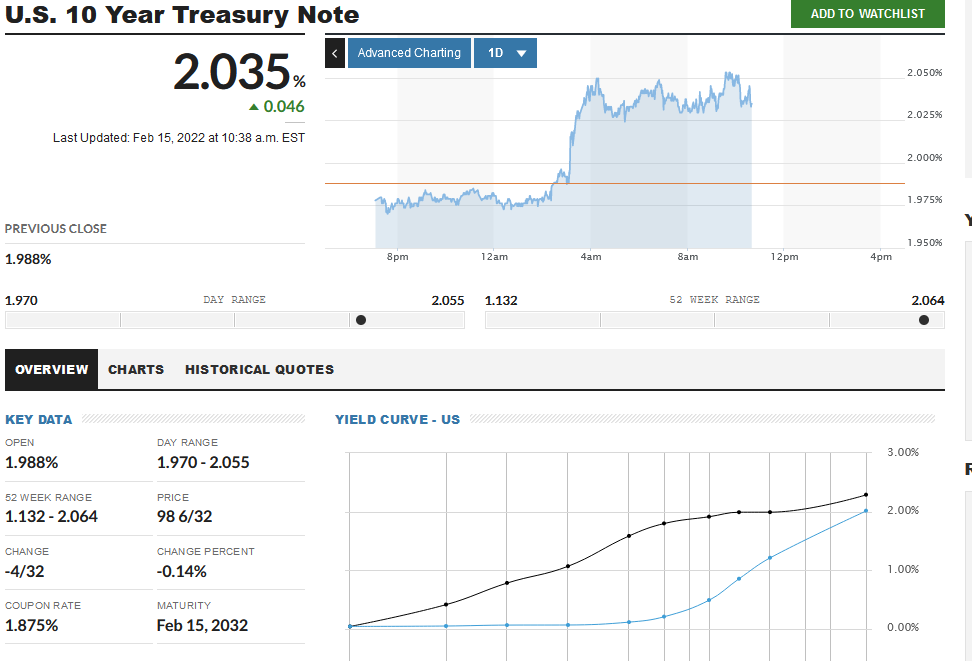The image size is (972, 661).
Task: Click the 4am label on the chart axis
Action: click(x=591, y=257)
